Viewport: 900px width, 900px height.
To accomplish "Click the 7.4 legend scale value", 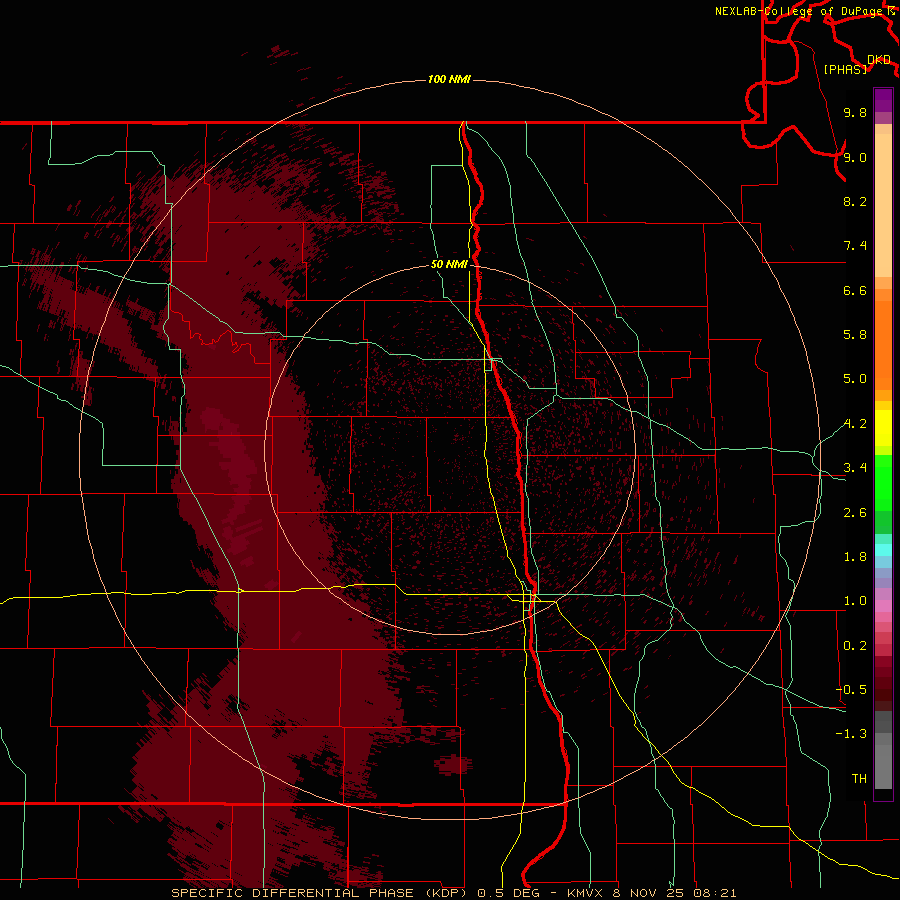I will 855,246.
